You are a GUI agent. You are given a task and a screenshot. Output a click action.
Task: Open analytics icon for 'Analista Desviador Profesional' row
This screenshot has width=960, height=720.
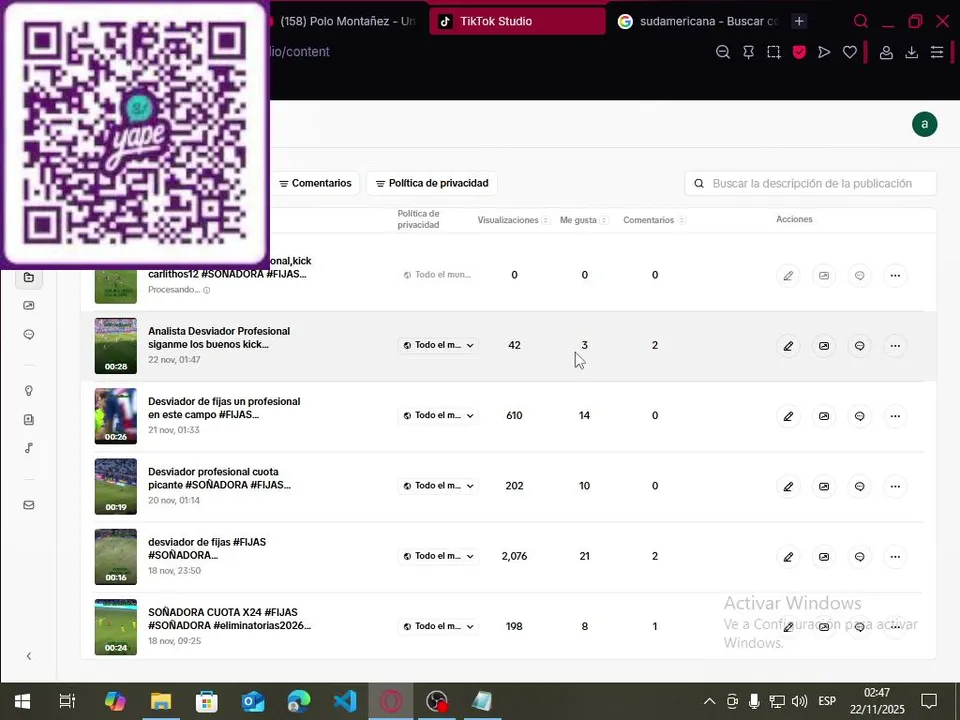tap(824, 346)
